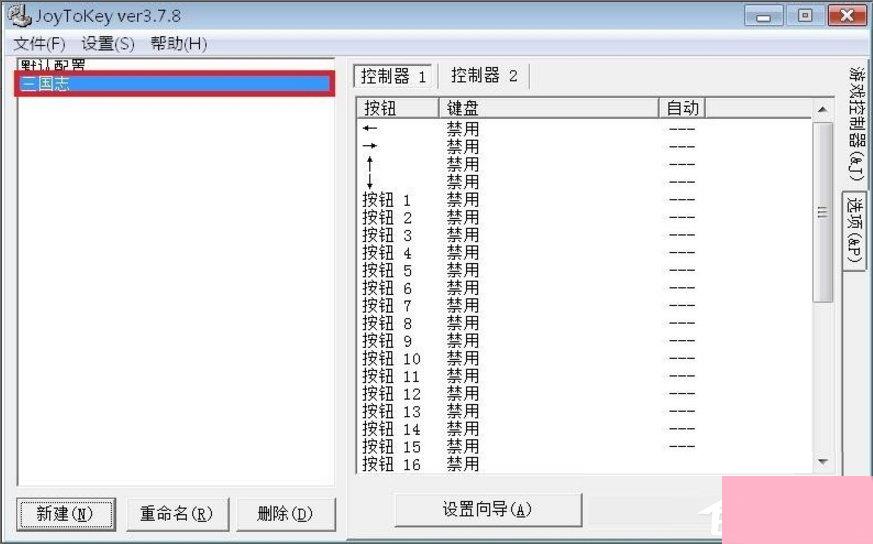
Task: Open the 帮助(H) menu
Action: point(178,43)
